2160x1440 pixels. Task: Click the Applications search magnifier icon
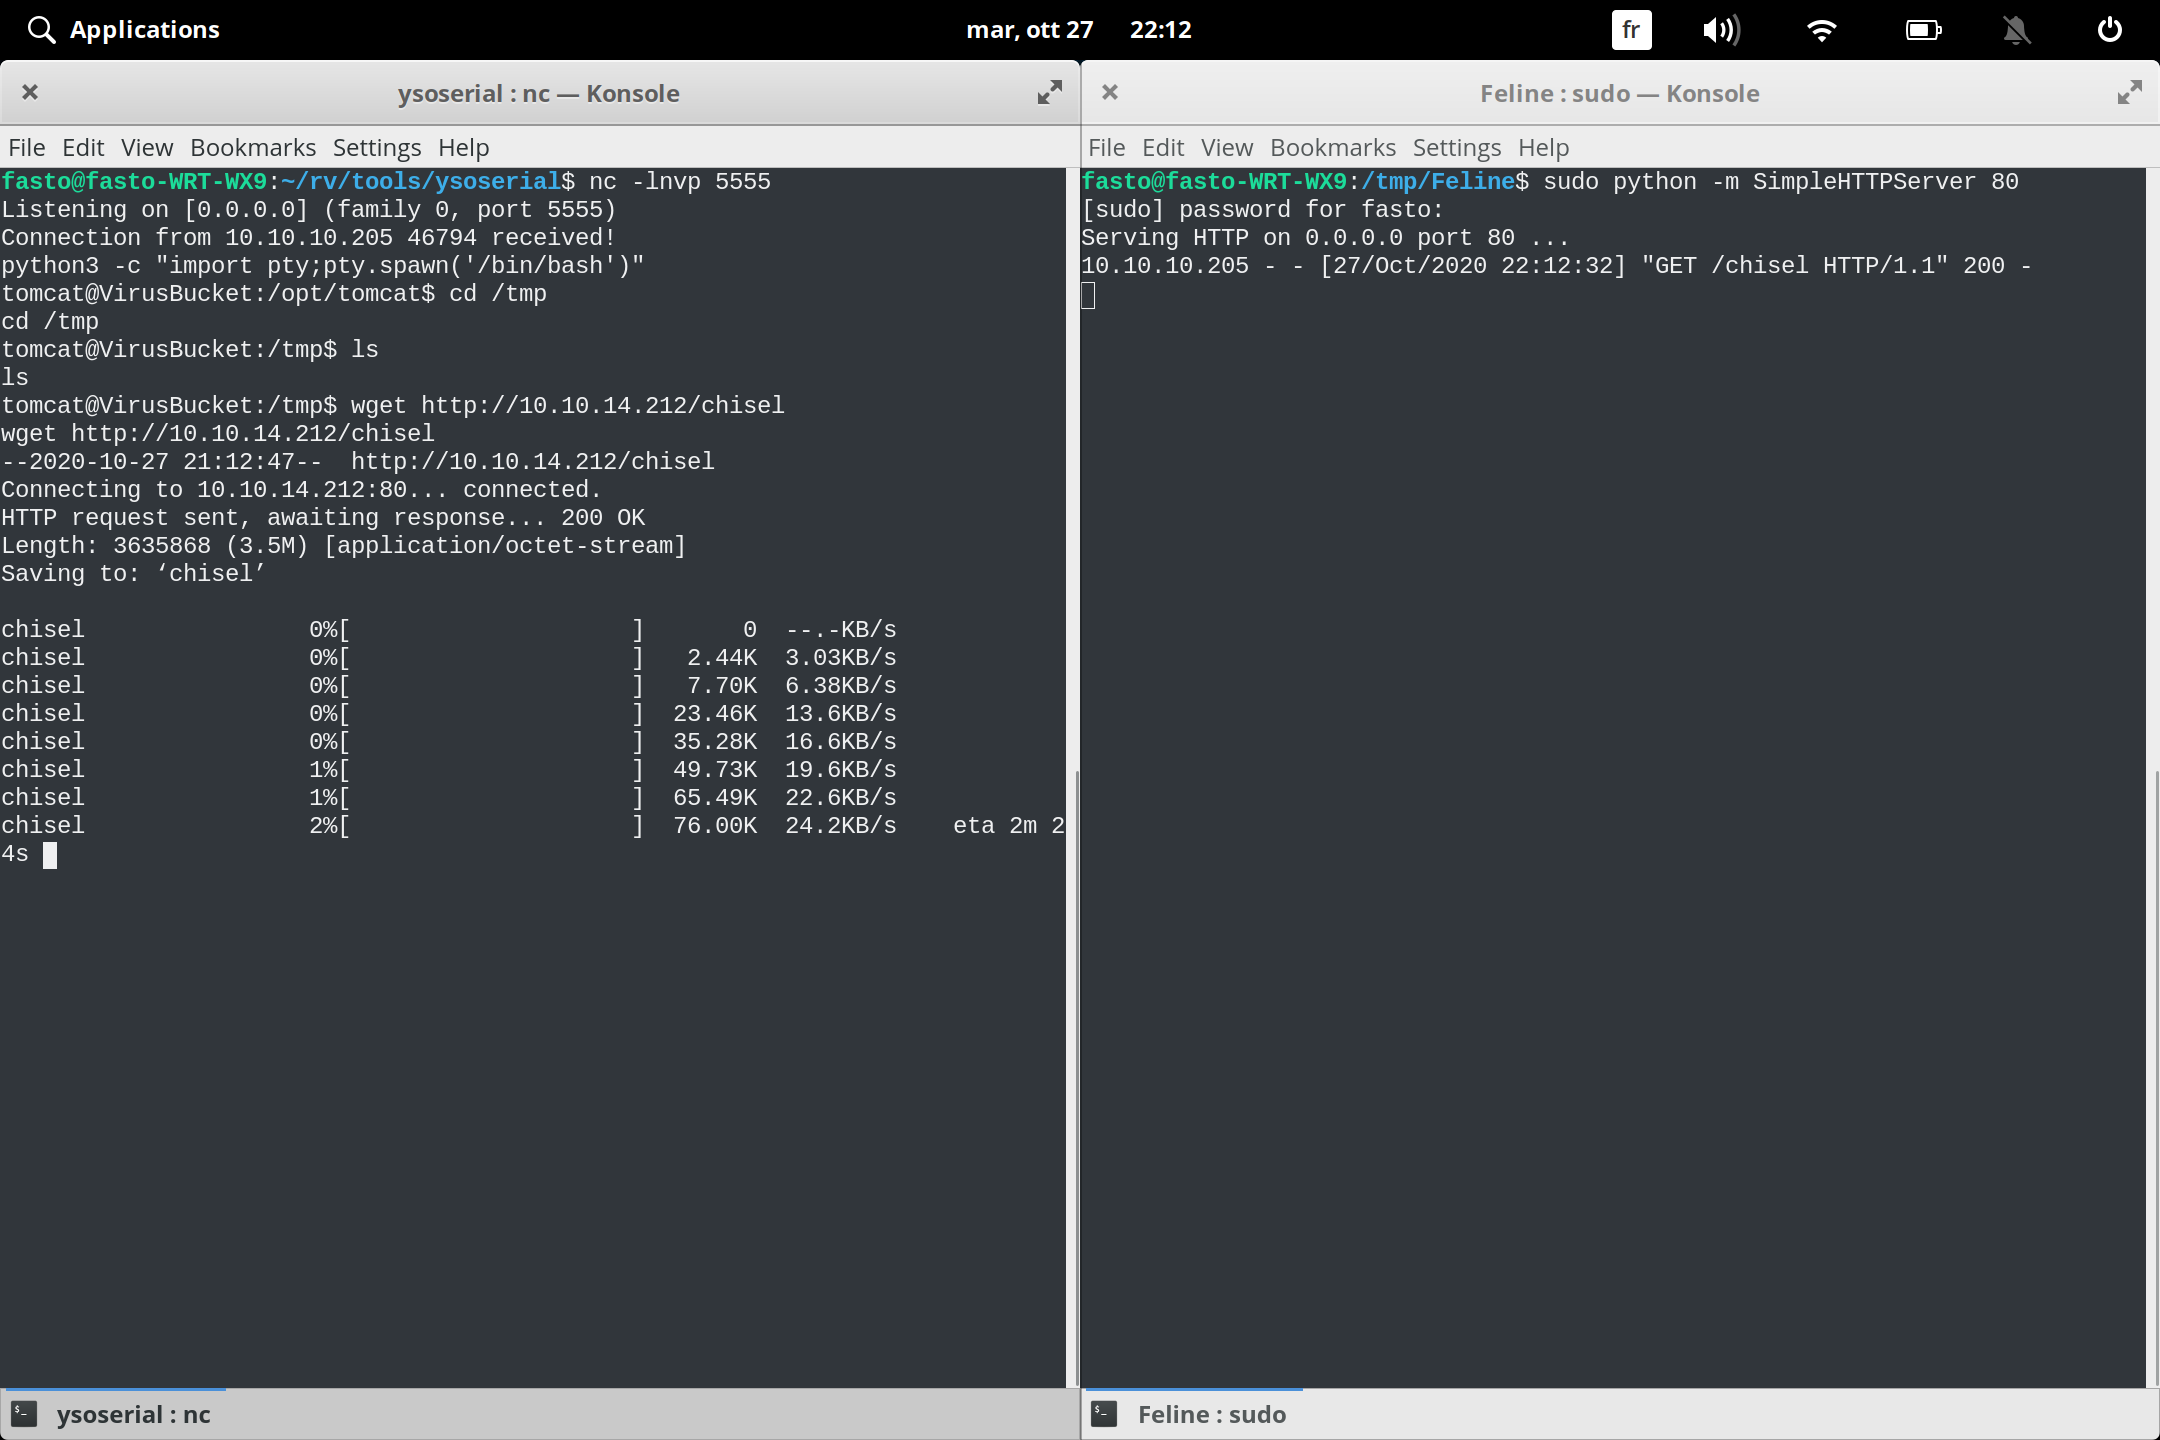tap(41, 30)
